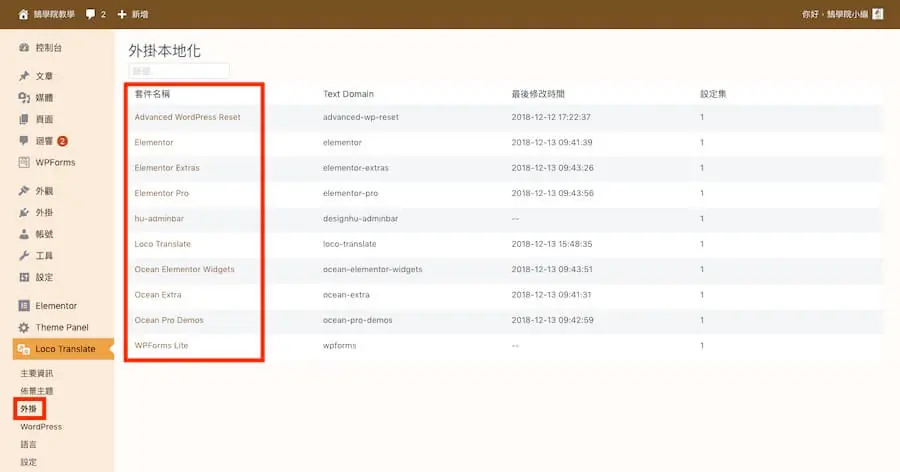
Task: Click the 外掛本地化 page heading
Action: pyautogui.click(x=164, y=51)
